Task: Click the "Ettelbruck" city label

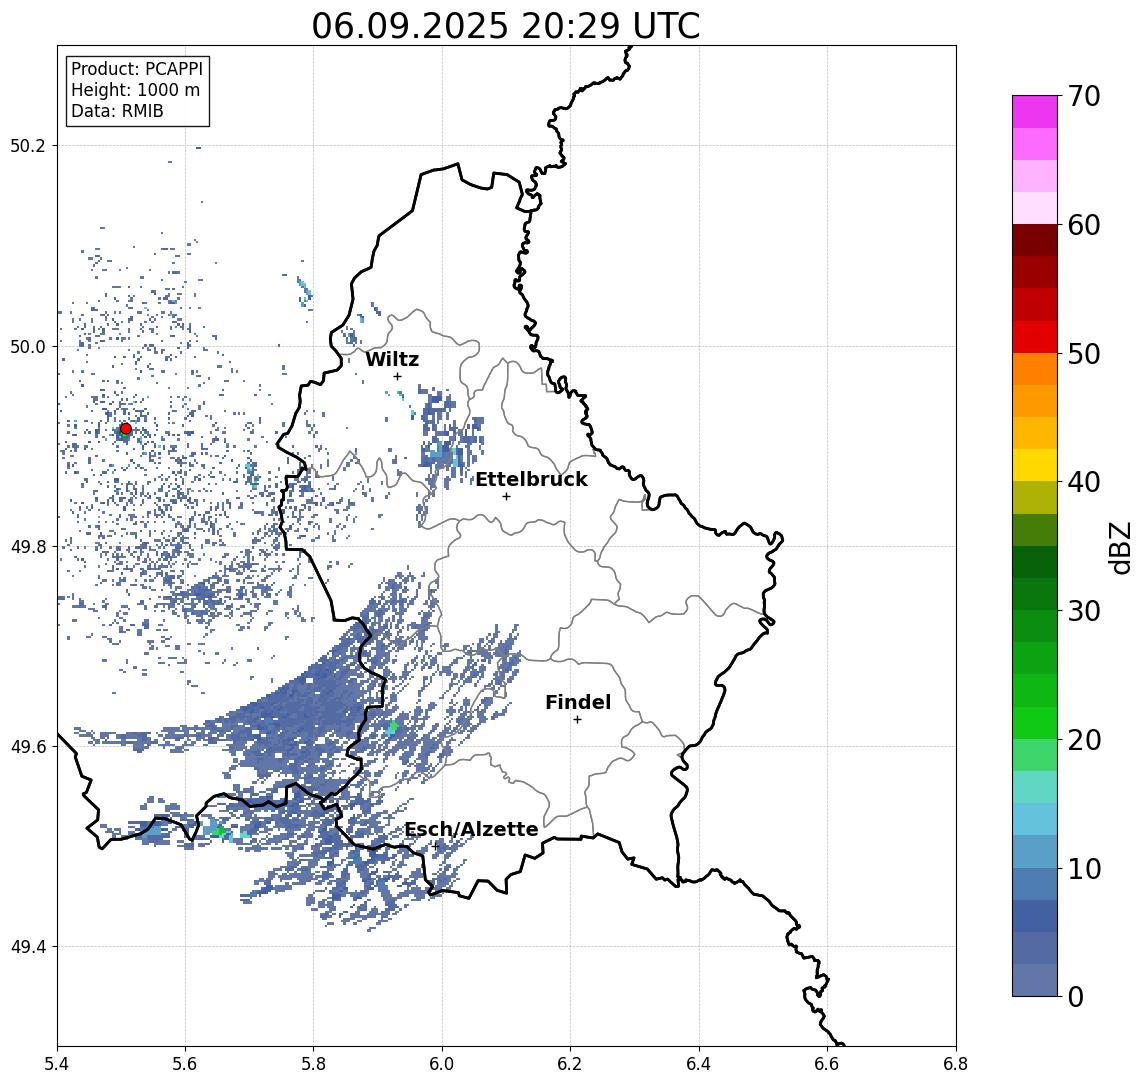Action: coord(531,479)
